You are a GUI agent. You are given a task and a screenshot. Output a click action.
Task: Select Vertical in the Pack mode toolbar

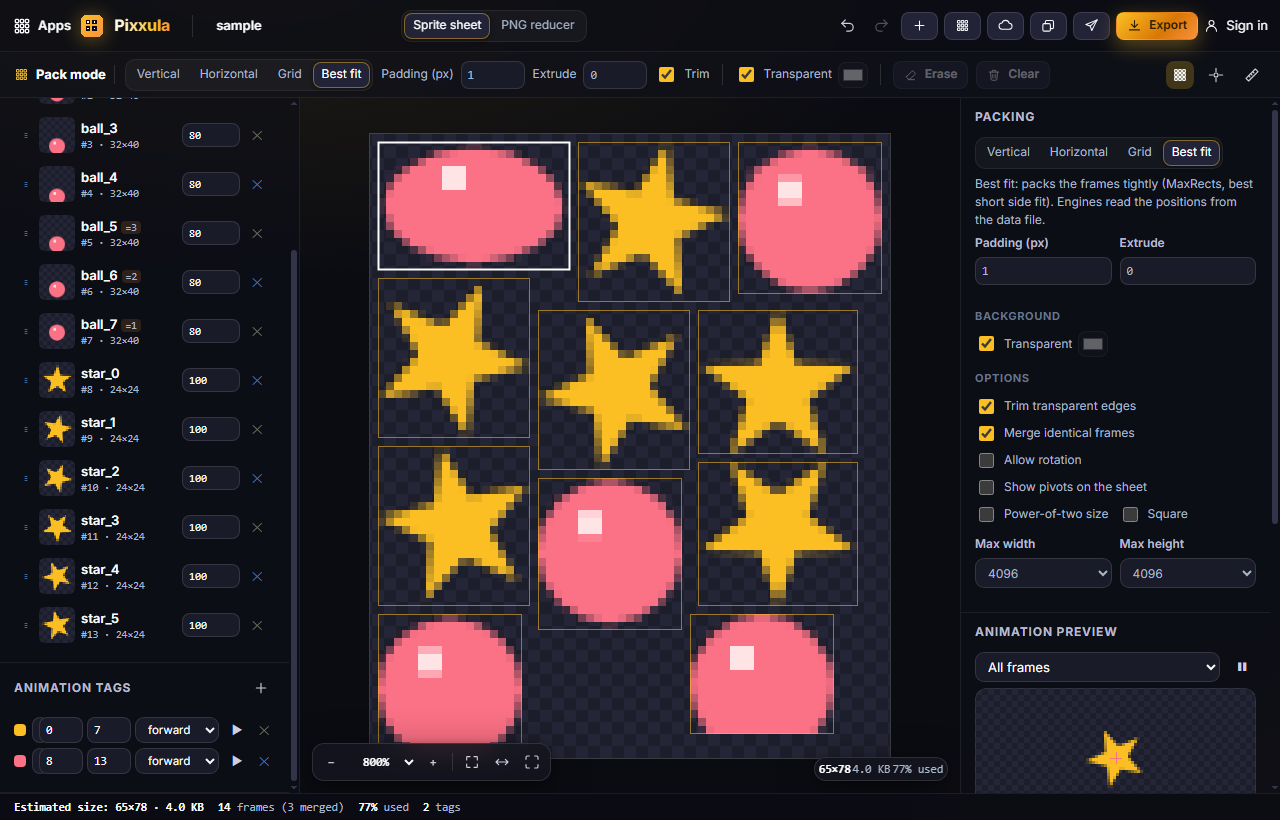pyautogui.click(x=158, y=74)
